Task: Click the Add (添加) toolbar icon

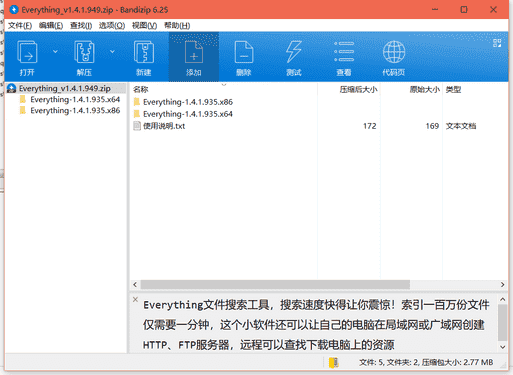Action: coord(194,57)
